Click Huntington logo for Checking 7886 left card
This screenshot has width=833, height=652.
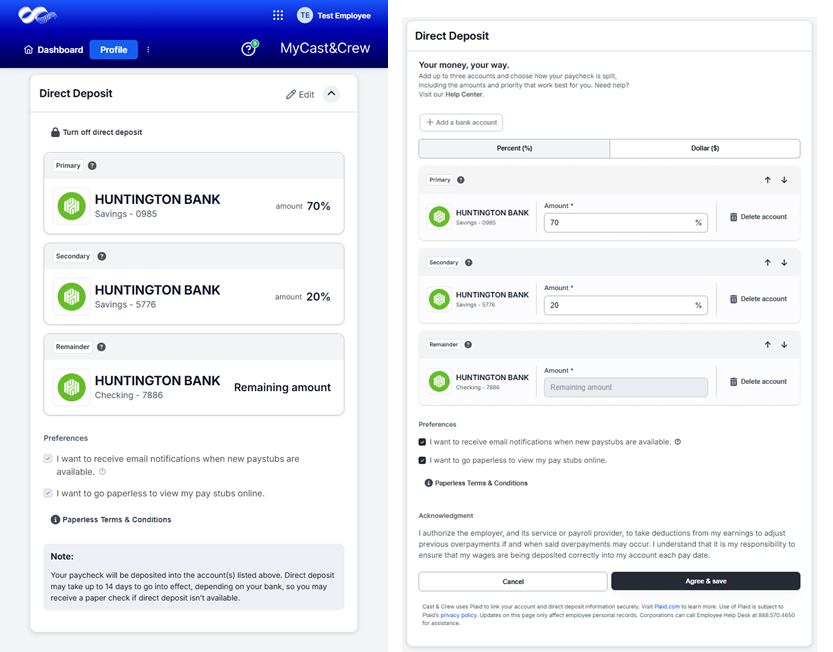72,387
